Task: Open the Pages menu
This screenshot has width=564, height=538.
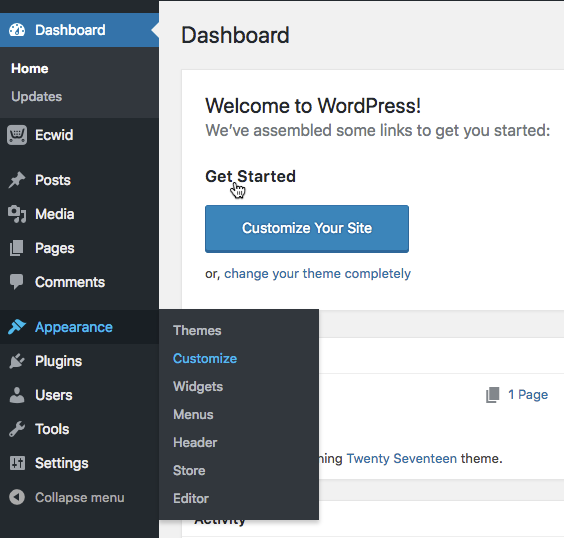Action: tap(55, 248)
